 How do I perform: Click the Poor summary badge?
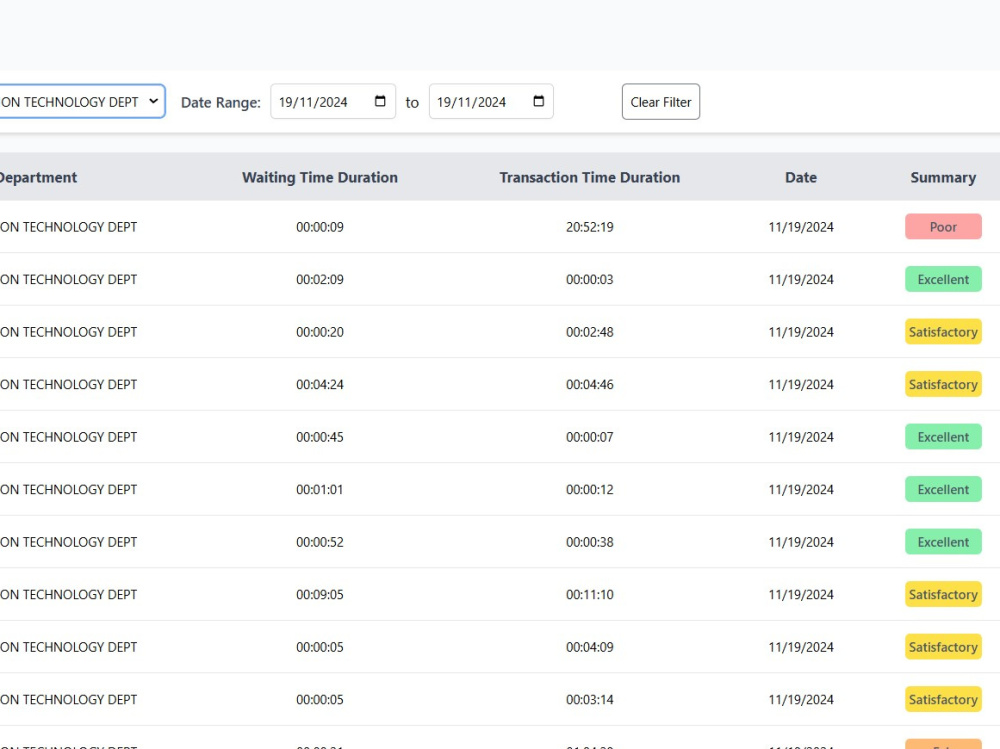(943, 226)
